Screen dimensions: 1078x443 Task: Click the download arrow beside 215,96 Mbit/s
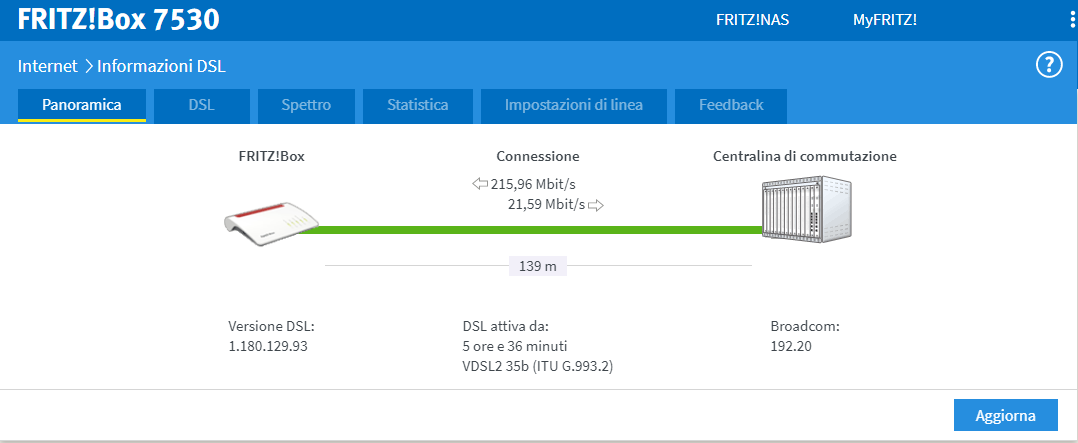479,184
